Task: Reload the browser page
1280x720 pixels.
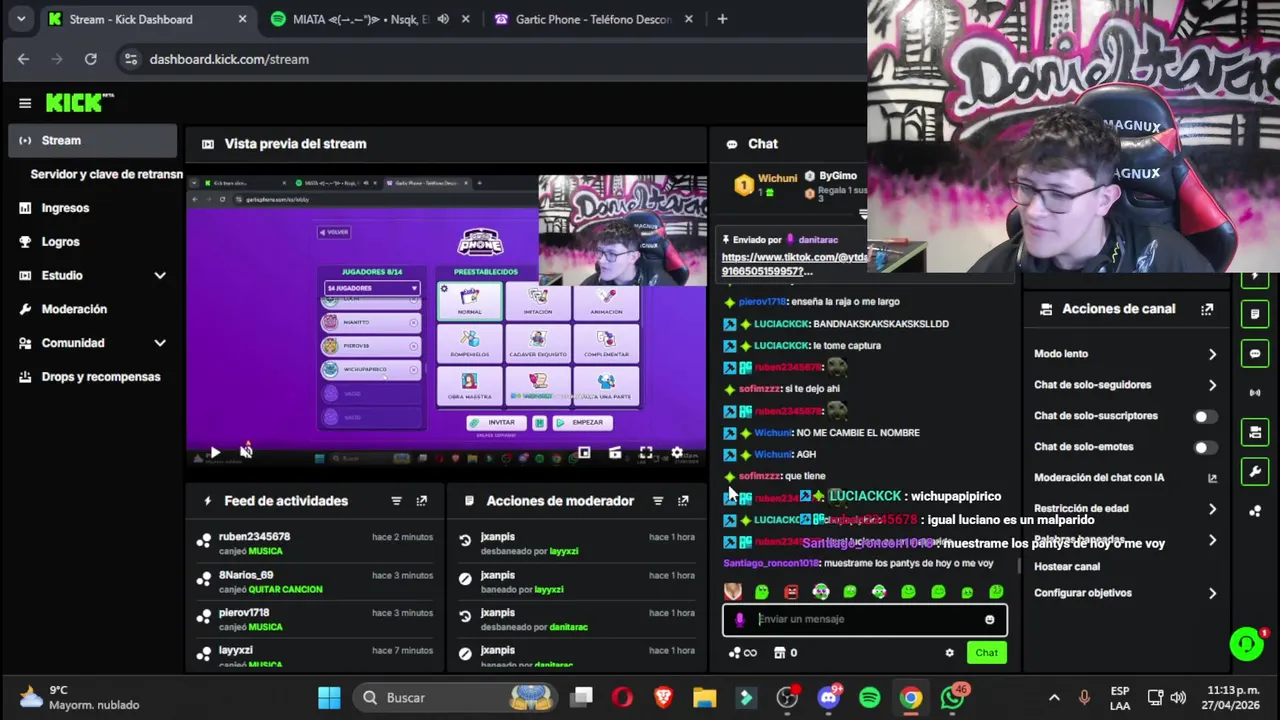Action: [91, 59]
